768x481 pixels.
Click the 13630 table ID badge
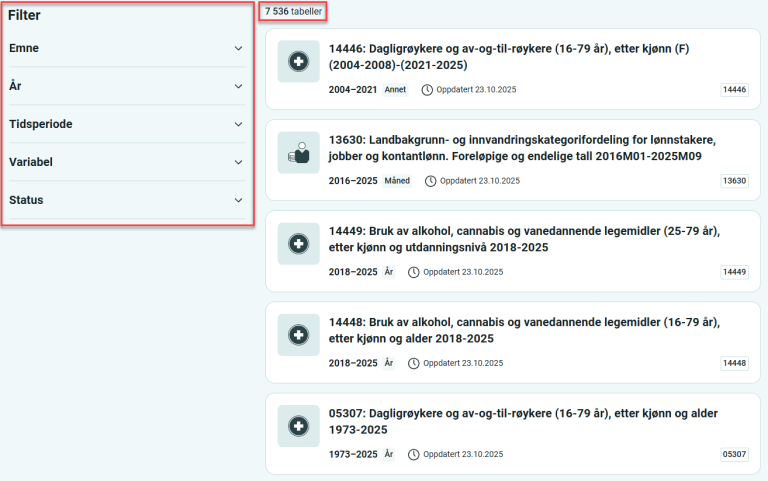pyautogui.click(x=734, y=181)
